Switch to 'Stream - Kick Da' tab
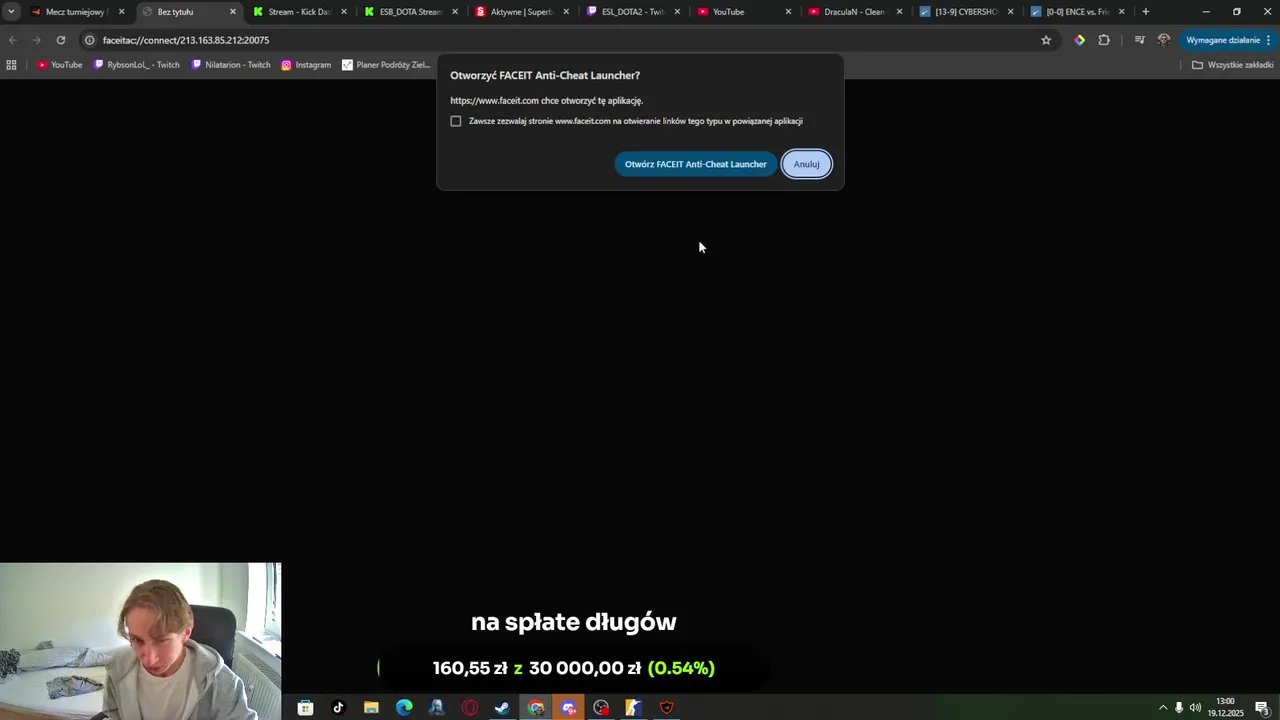 tap(298, 12)
